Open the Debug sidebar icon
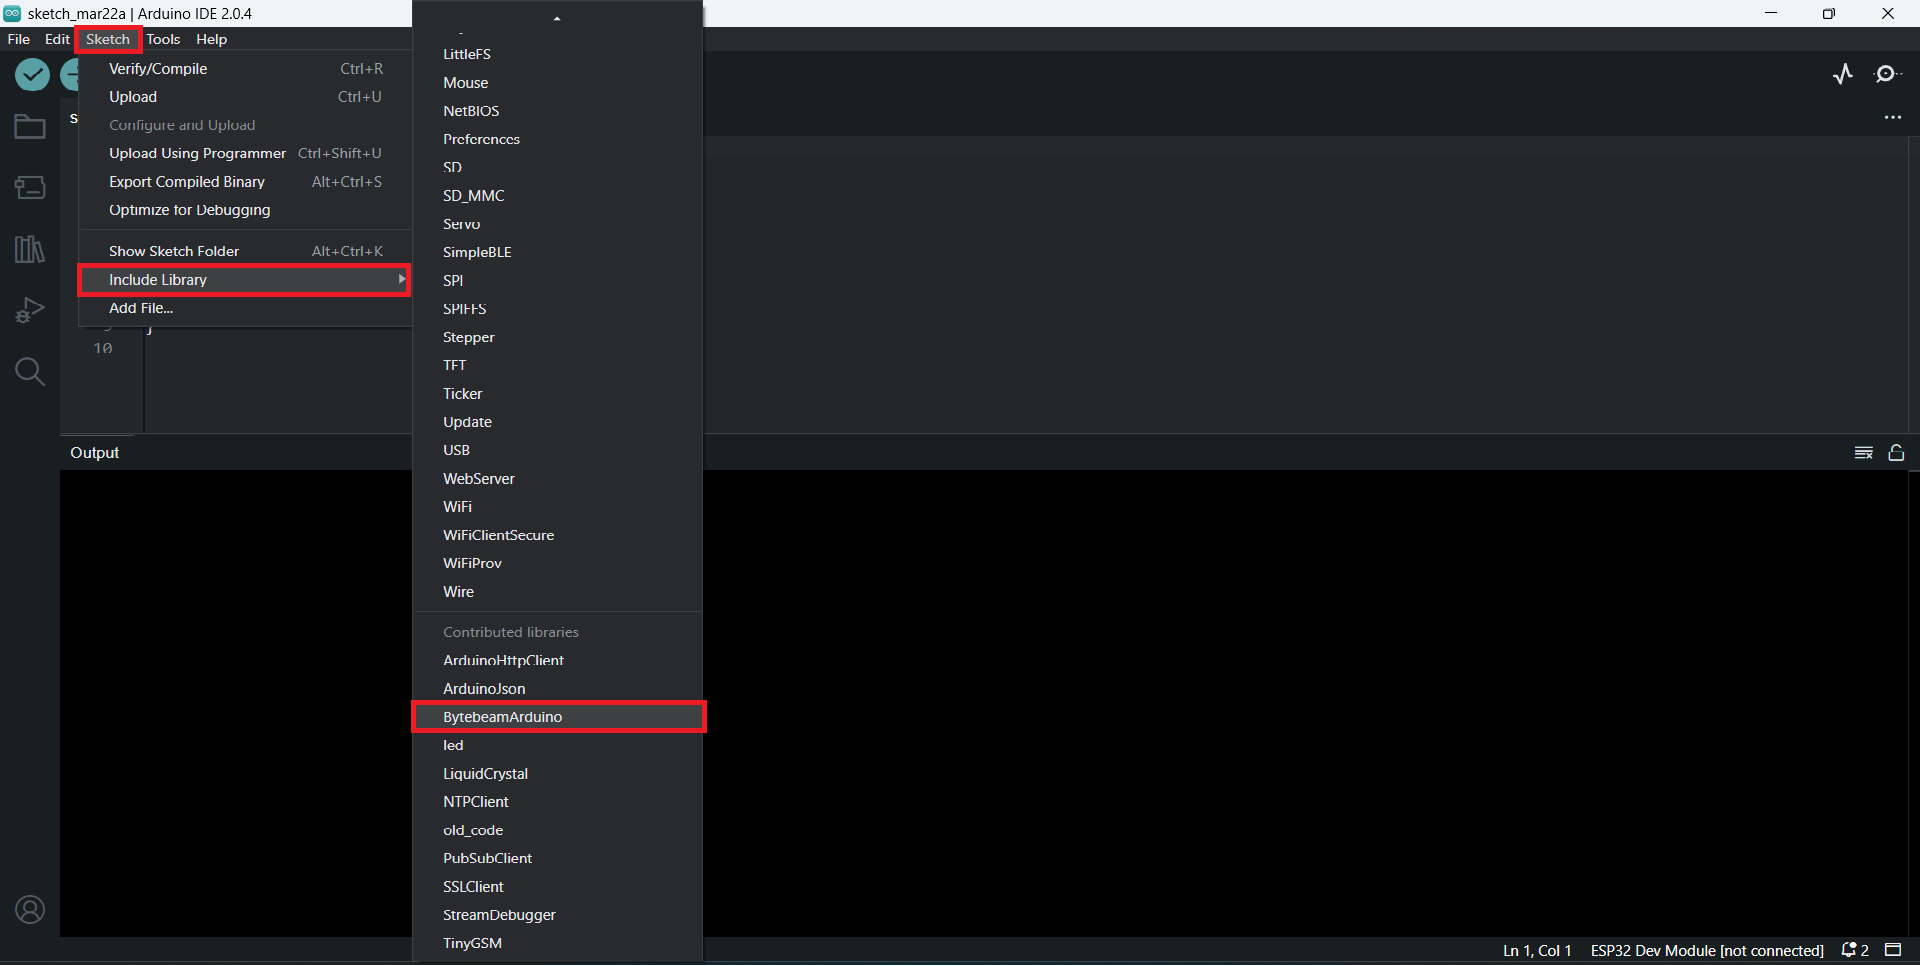The height and width of the screenshot is (966, 1920). coord(30,310)
